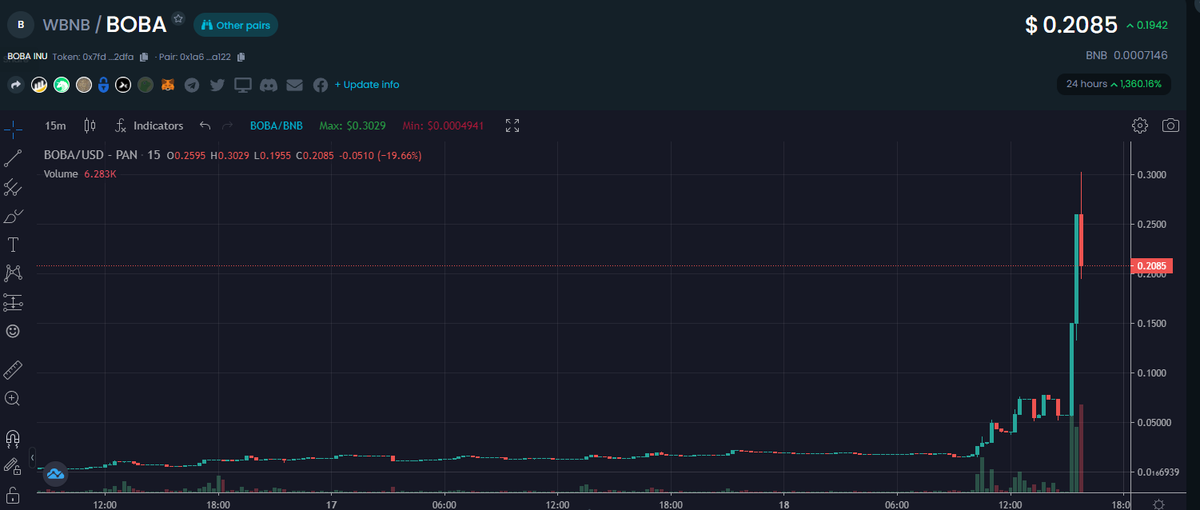Open the website monitor icon

coord(242,85)
